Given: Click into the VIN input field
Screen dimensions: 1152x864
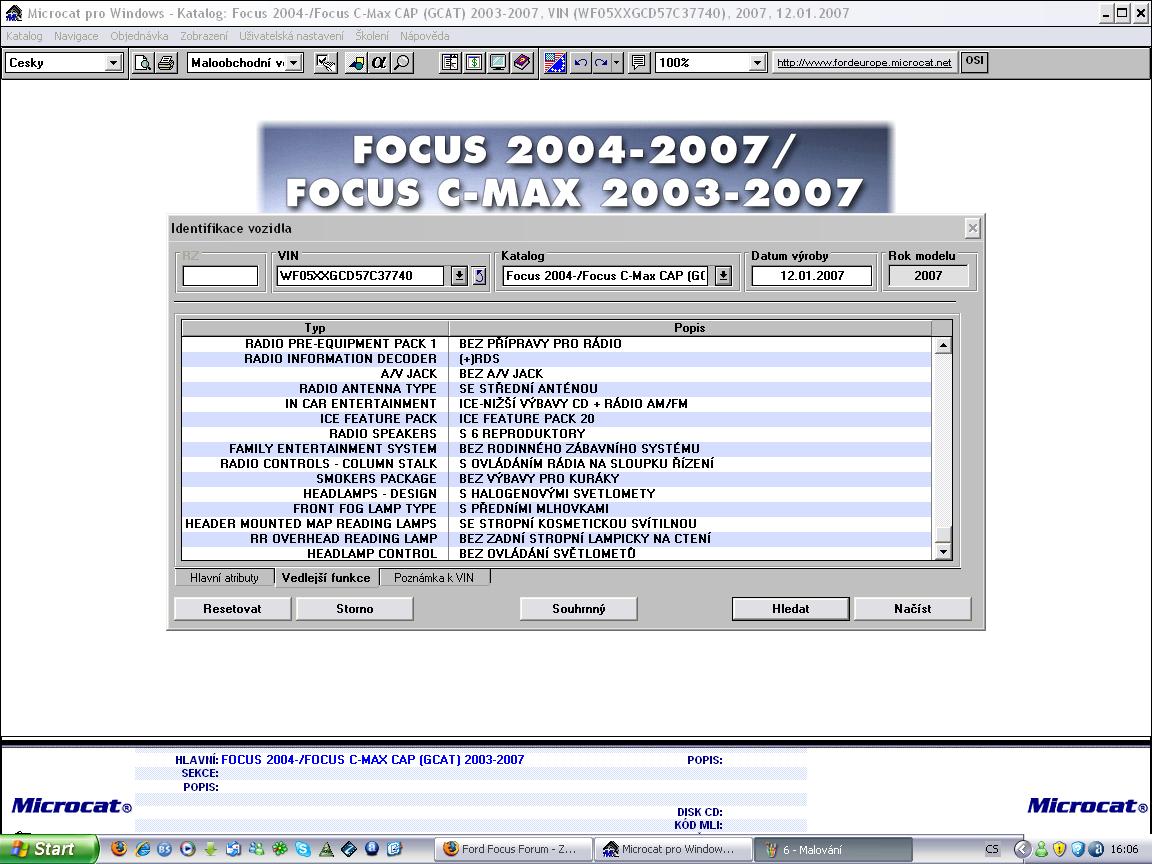Looking at the screenshot, I should [x=359, y=276].
